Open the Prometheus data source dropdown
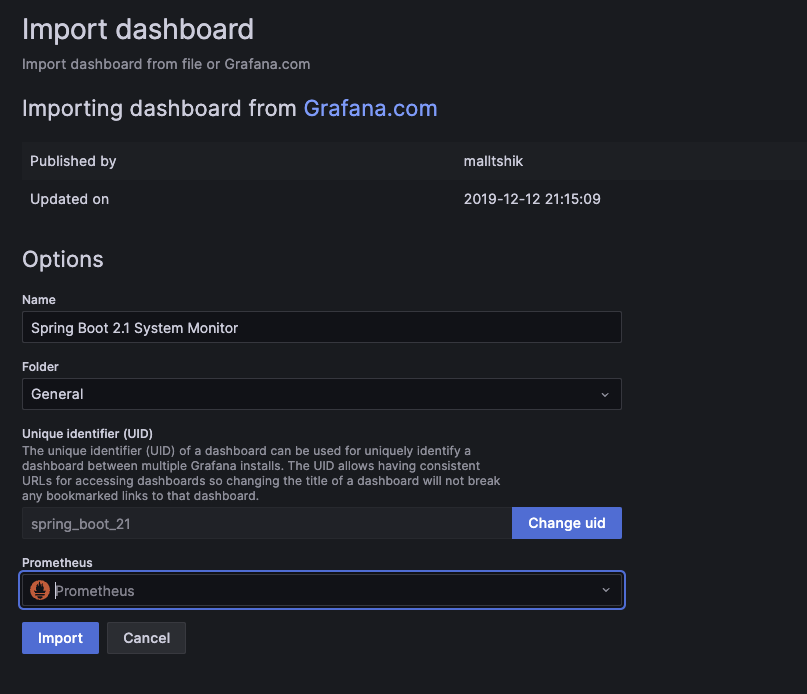The image size is (807, 694). 322,590
